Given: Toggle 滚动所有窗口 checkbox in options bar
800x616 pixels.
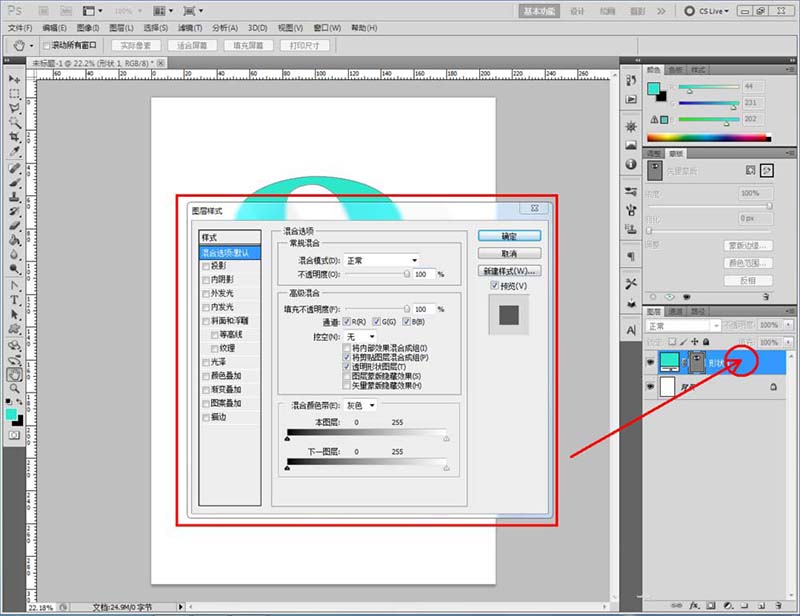Looking at the screenshot, I should tap(46, 45).
